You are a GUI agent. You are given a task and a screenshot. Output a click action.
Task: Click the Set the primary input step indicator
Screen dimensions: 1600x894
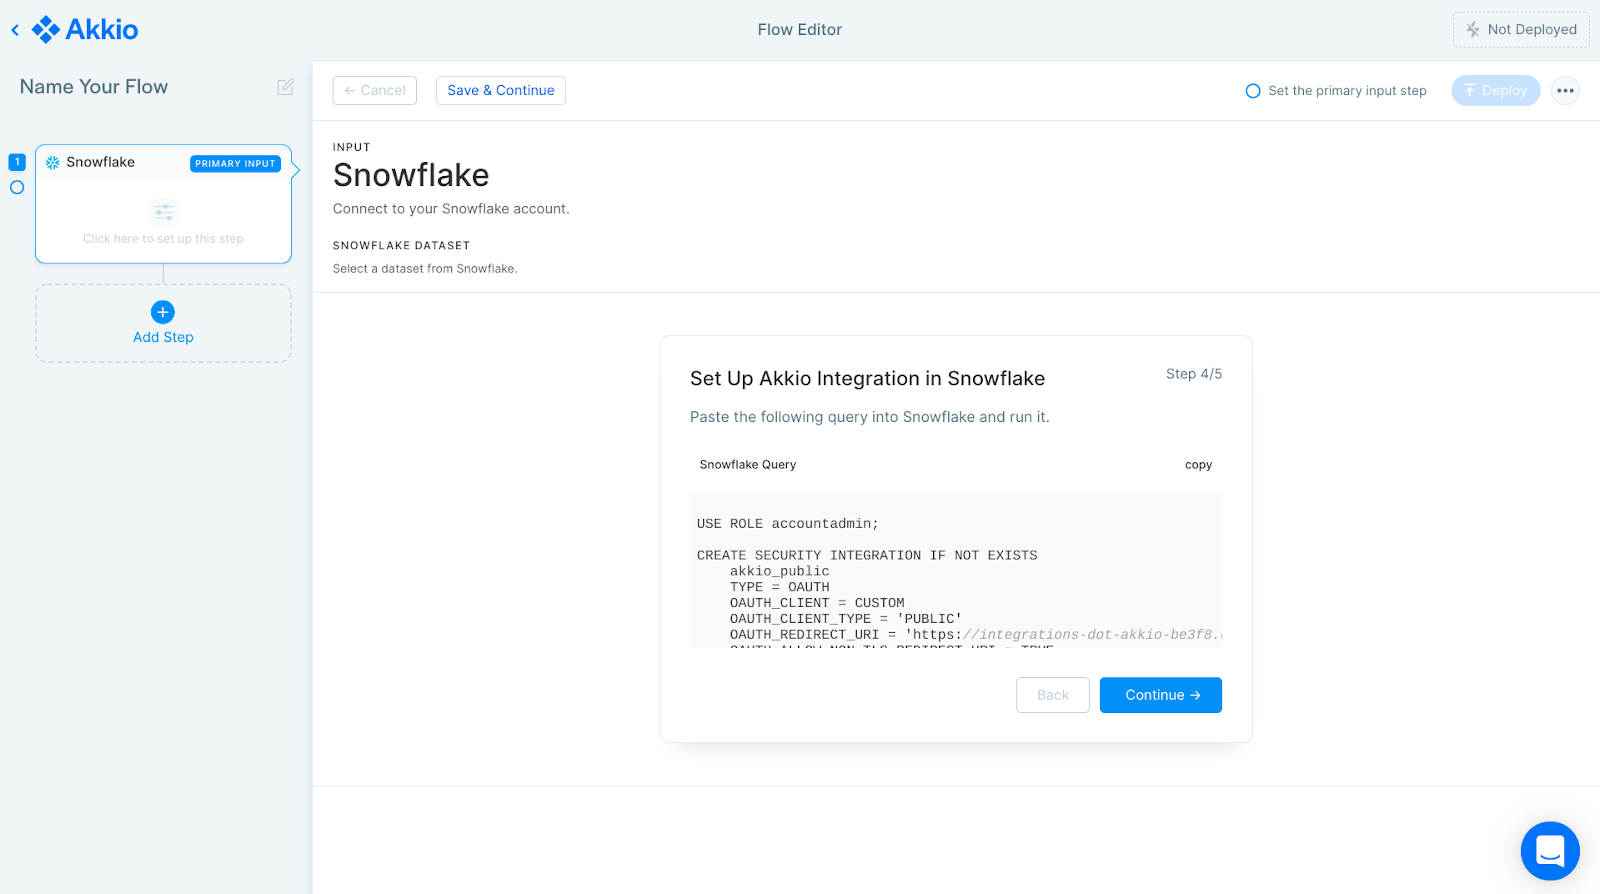pos(1336,91)
